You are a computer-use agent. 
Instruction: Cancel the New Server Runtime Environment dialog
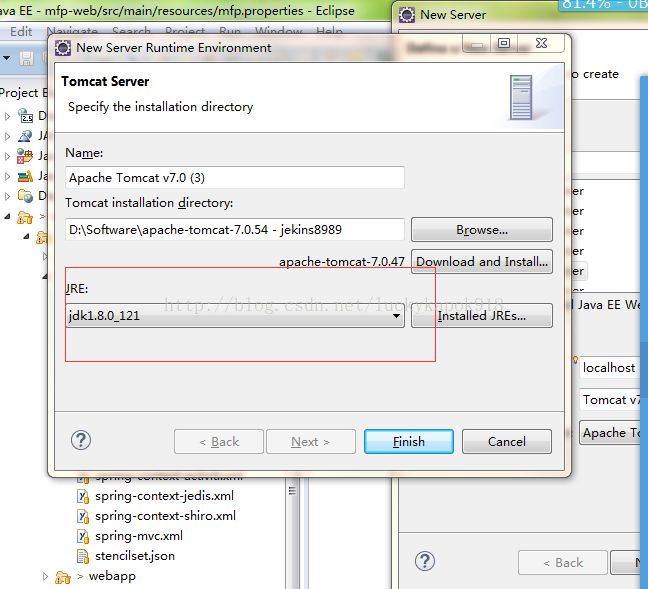coord(507,441)
